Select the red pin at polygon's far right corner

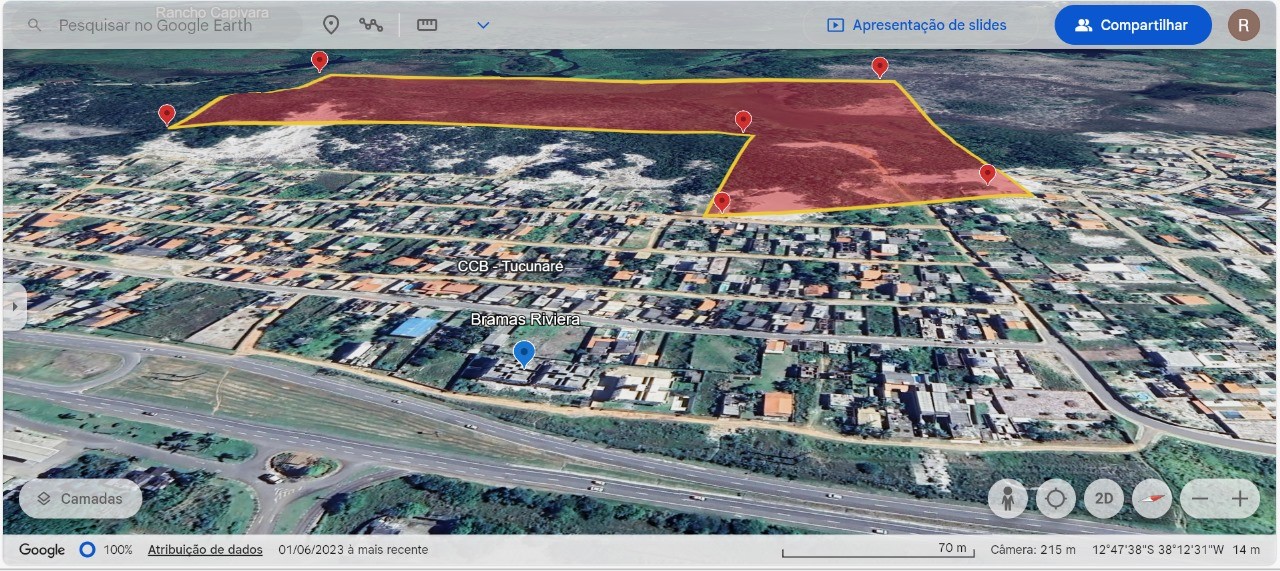coord(987,174)
